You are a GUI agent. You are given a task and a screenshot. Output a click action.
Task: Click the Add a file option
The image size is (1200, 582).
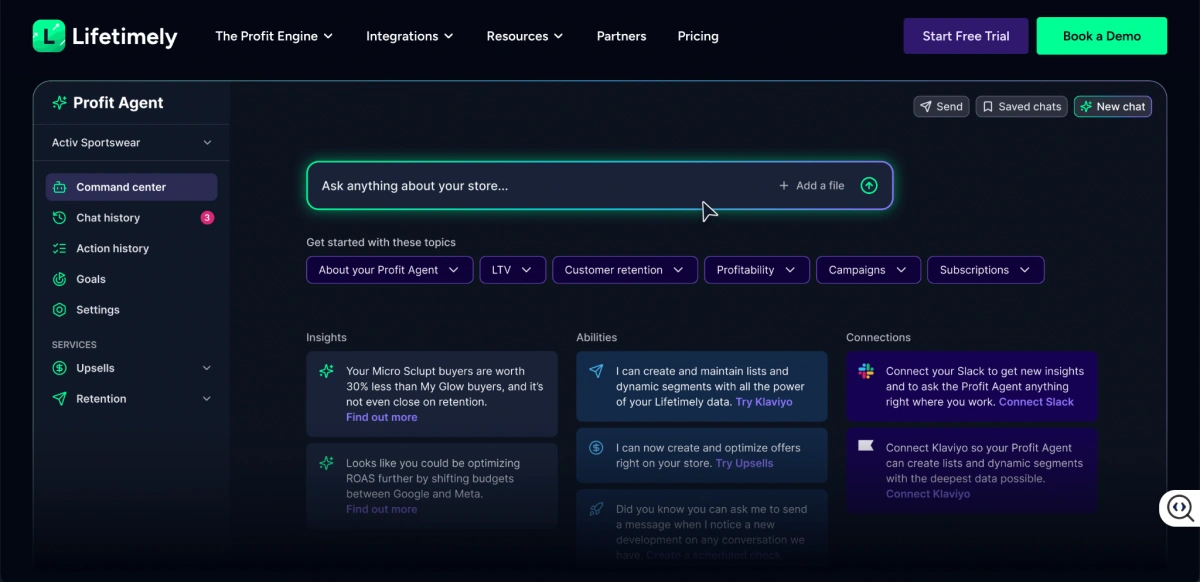812,186
